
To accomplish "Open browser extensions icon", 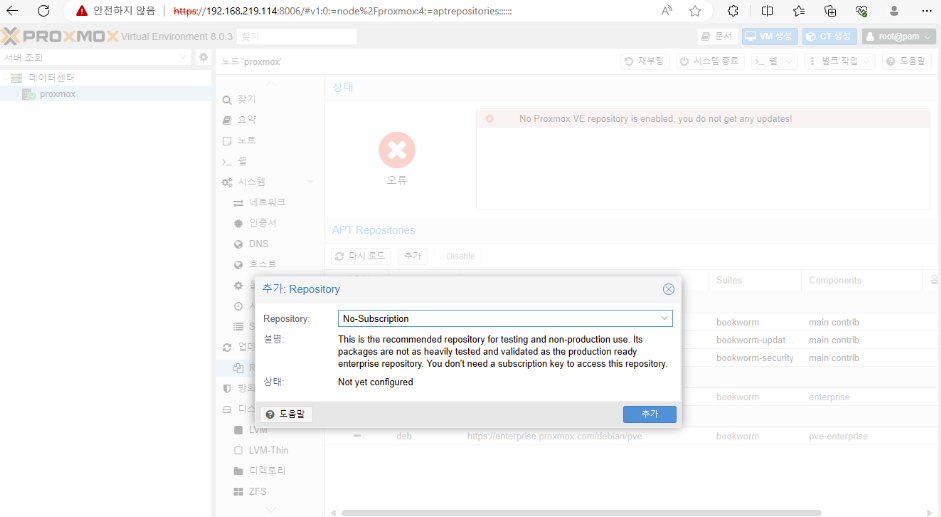I will tap(733, 11).
